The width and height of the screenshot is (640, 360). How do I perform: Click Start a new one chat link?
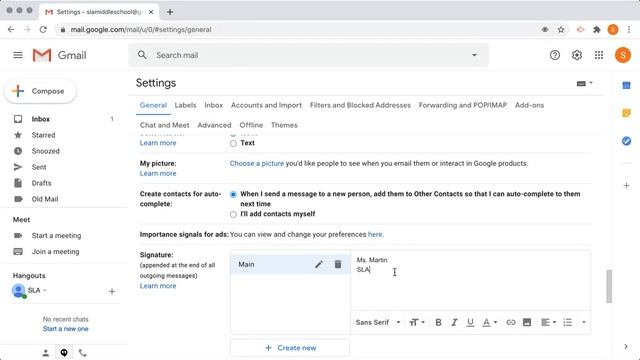[66, 329]
